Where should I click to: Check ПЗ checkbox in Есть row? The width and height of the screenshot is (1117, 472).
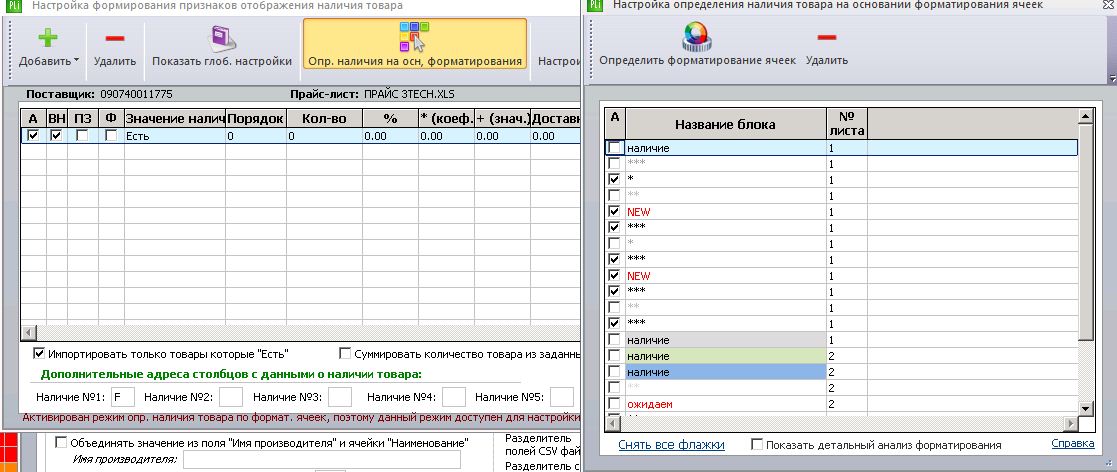83,135
